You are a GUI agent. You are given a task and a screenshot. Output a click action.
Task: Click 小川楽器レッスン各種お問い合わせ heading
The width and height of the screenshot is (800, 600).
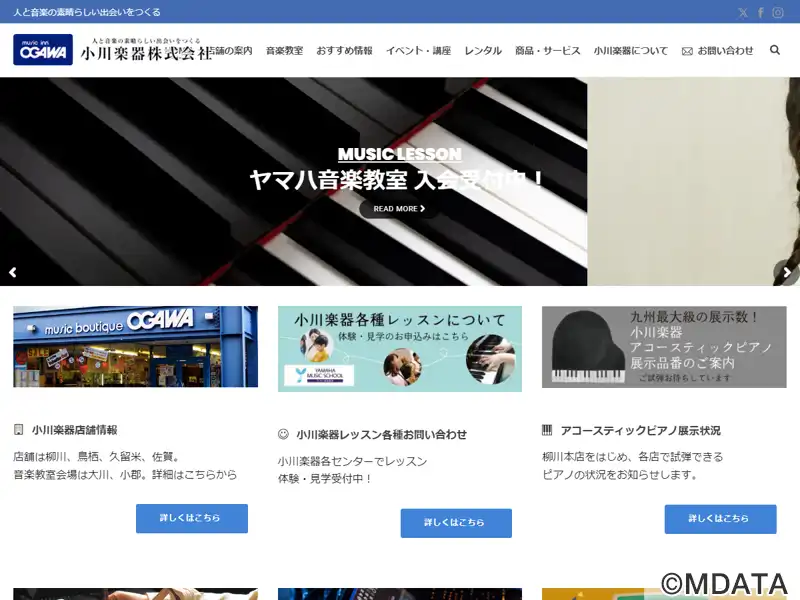pos(382,435)
